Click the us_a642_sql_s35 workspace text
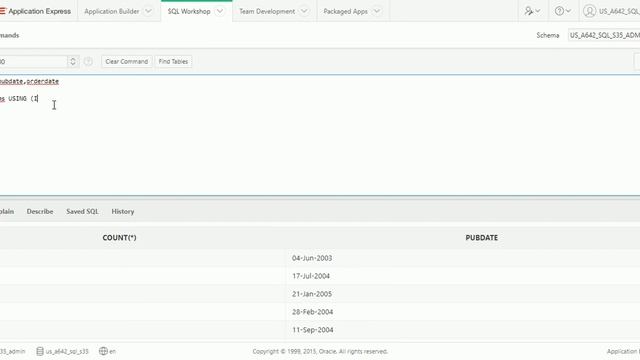This screenshot has width=640, height=360. pos(67,351)
